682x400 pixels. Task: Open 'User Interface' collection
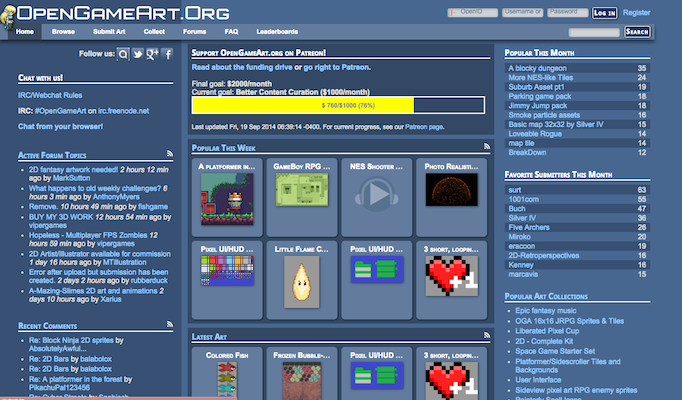(x=538, y=380)
